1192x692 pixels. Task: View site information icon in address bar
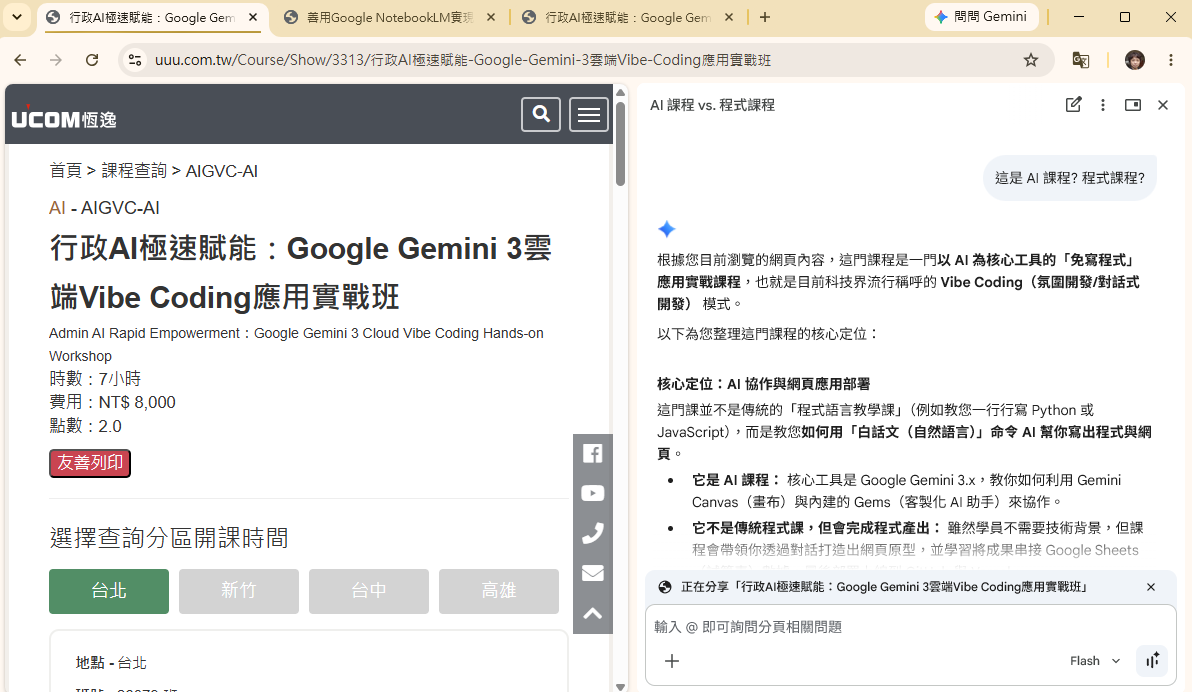click(x=135, y=60)
